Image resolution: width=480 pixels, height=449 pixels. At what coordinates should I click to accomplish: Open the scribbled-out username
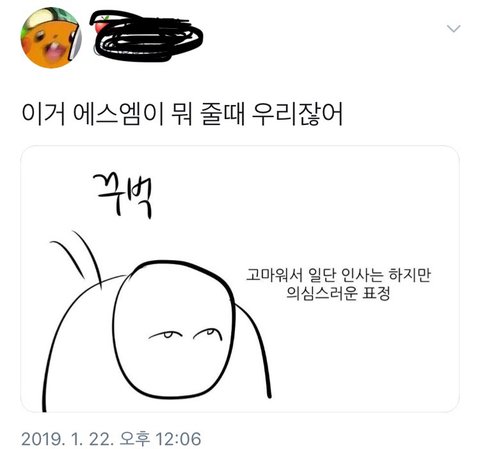(147, 36)
